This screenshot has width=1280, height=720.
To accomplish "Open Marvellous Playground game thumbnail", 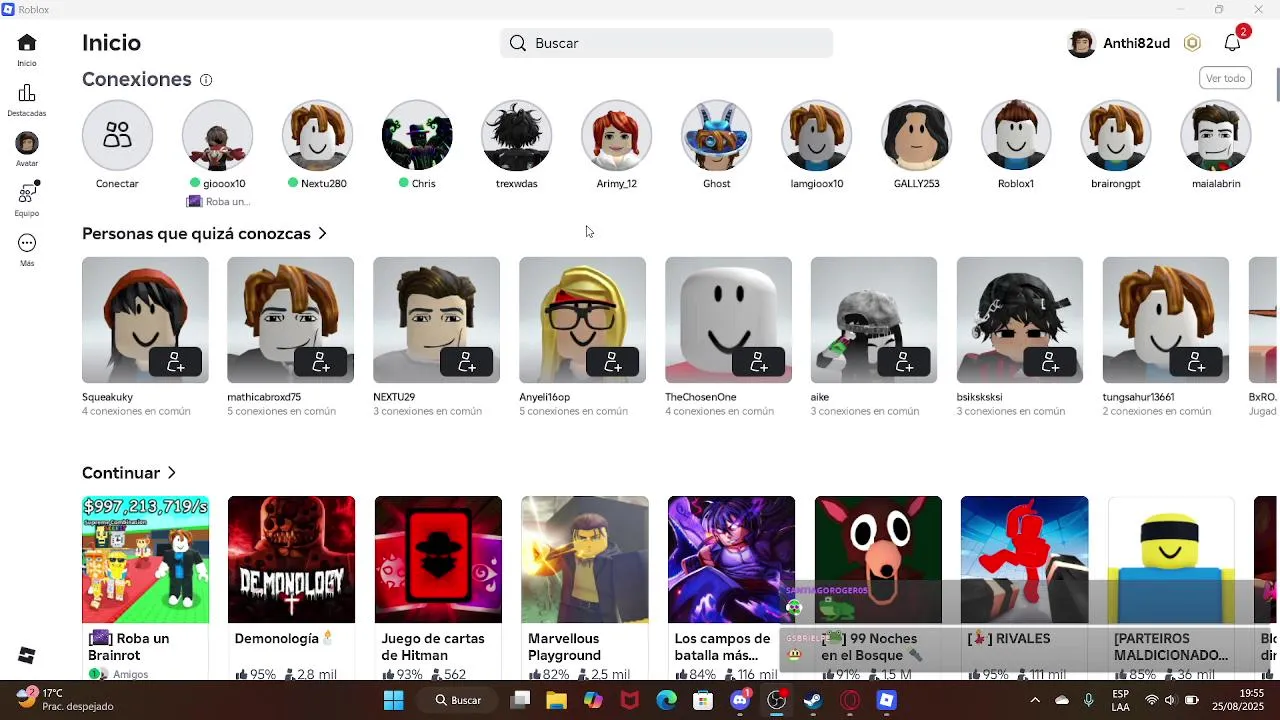I will click(585, 560).
